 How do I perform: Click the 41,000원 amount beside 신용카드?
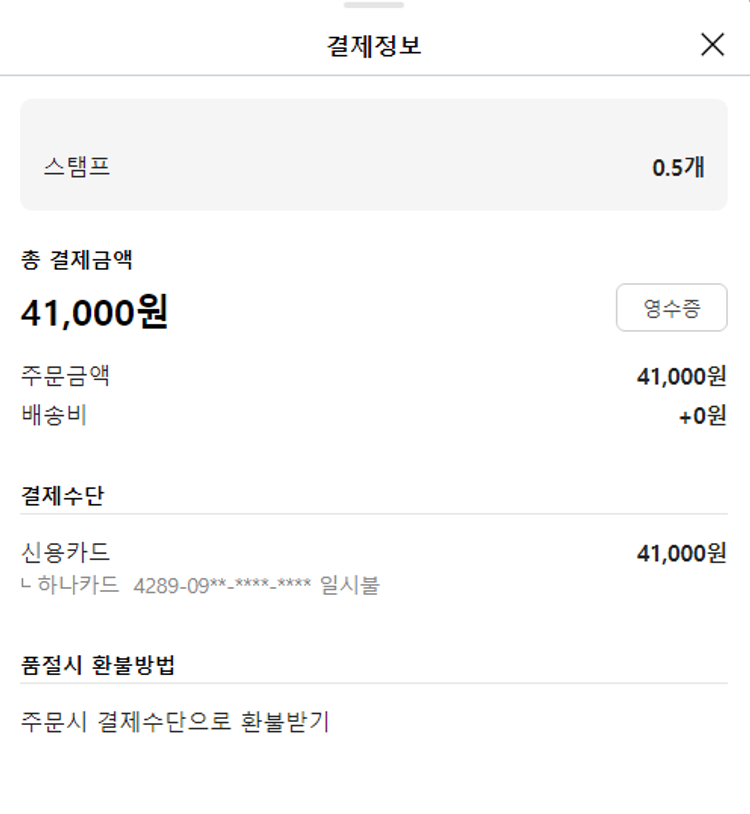681,553
